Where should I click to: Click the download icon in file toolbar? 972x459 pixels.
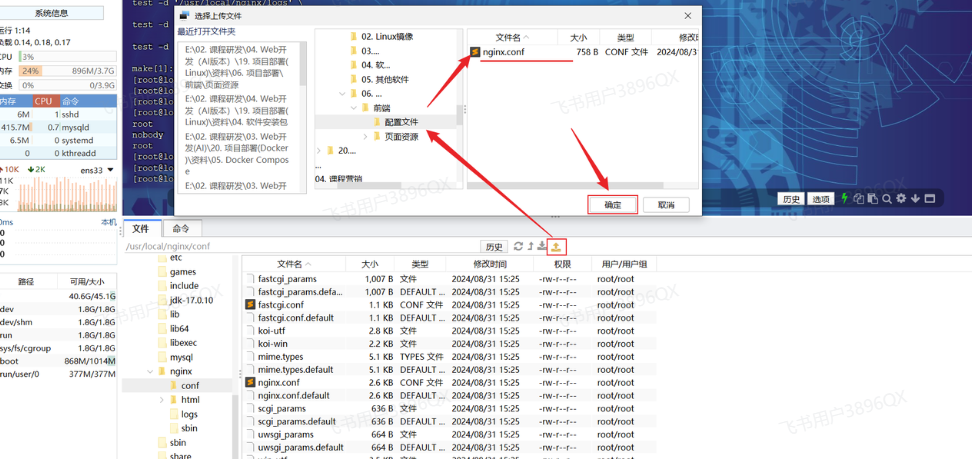coord(542,246)
